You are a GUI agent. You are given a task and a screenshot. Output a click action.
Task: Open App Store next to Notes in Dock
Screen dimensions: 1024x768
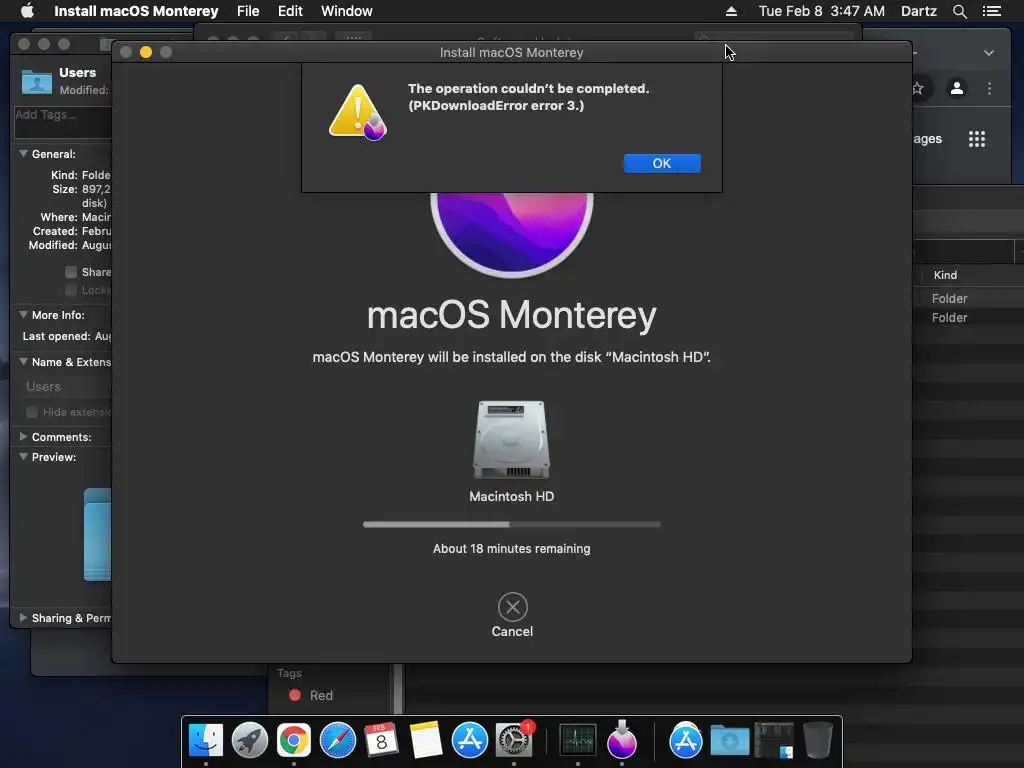pyautogui.click(x=470, y=740)
